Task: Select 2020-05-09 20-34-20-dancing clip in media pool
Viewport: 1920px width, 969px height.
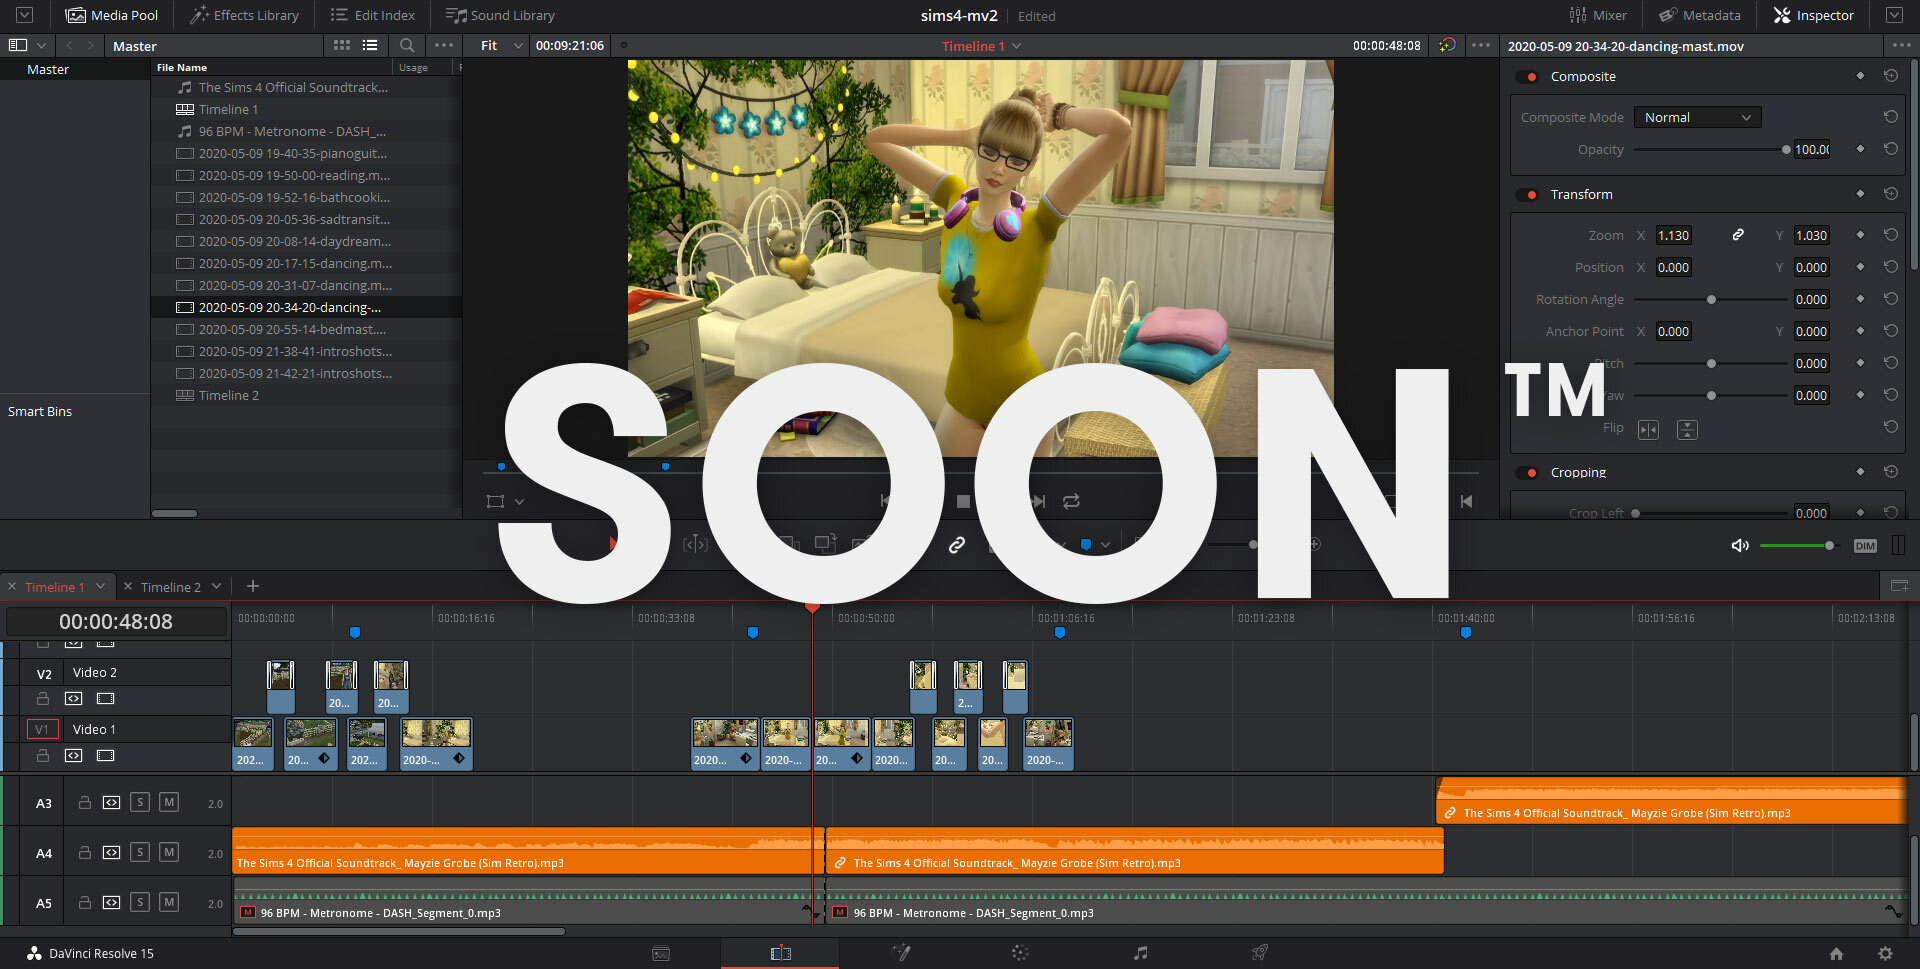Action: coord(306,307)
